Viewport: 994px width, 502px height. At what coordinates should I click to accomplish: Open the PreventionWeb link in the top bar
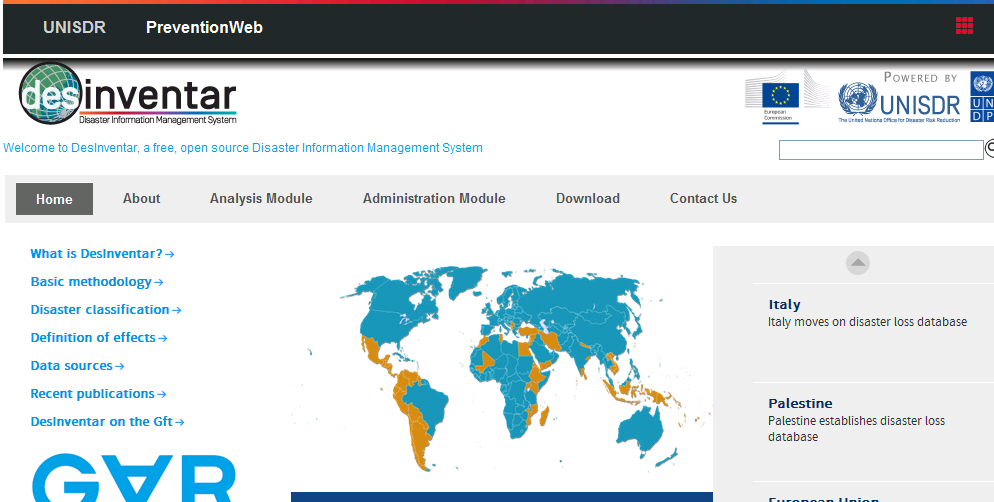(x=204, y=27)
